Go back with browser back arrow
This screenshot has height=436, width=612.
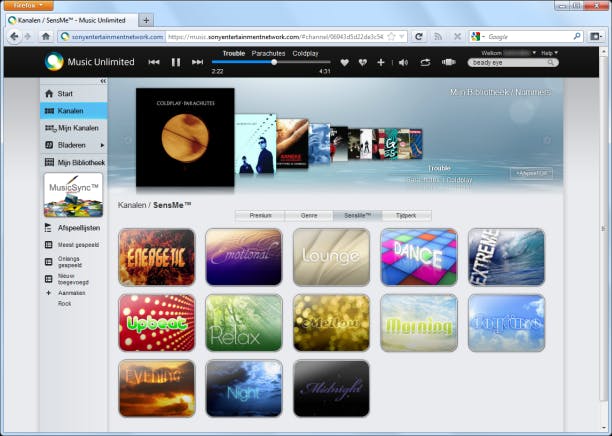tap(14, 37)
